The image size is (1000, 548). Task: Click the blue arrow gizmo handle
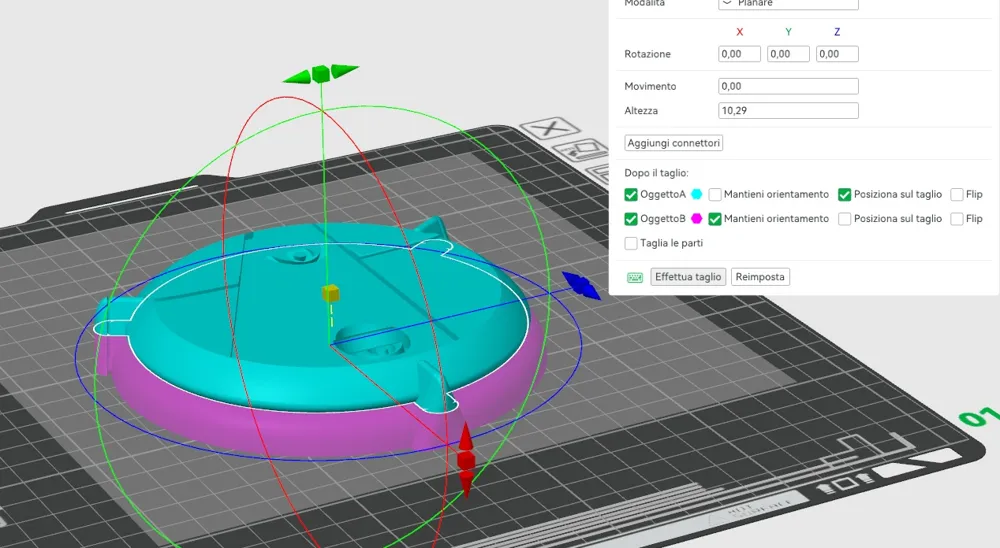point(579,285)
